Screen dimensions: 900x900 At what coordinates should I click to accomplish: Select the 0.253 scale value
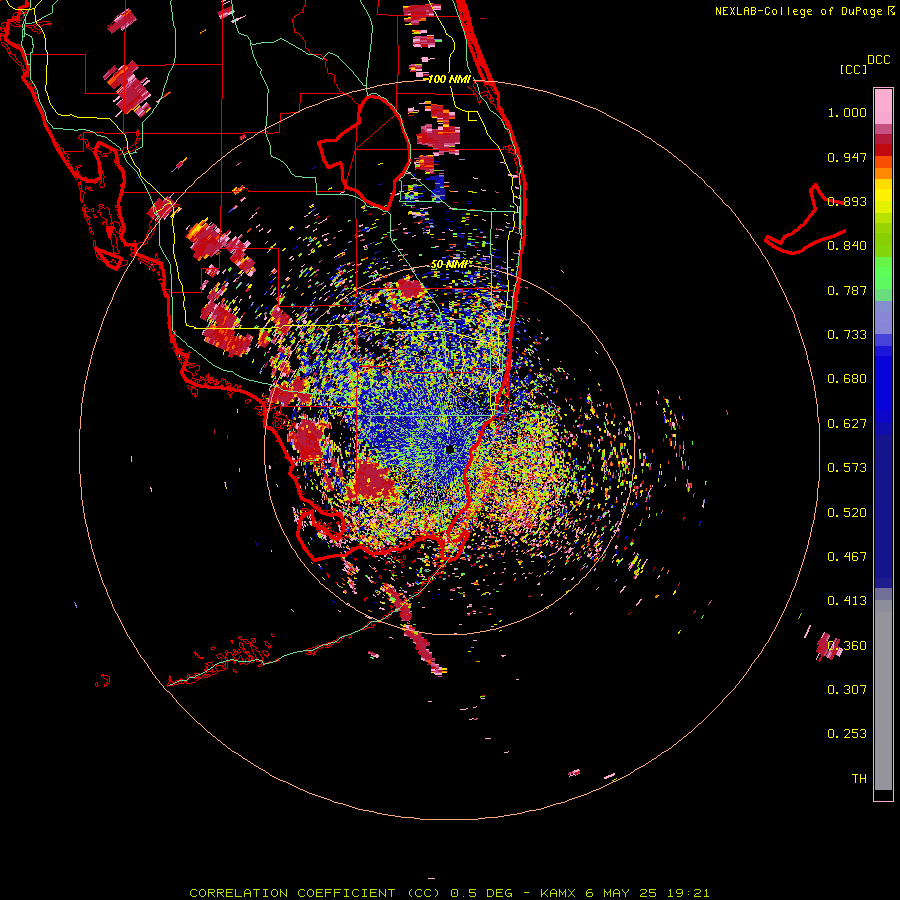pyautogui.click(x=847, y=734)
